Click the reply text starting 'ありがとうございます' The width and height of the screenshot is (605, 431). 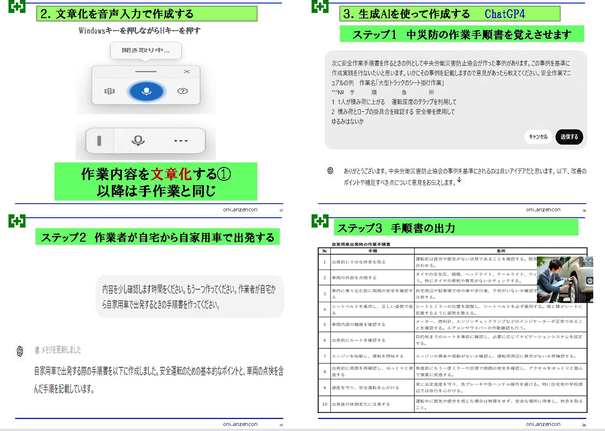click(x=465, y=176)
